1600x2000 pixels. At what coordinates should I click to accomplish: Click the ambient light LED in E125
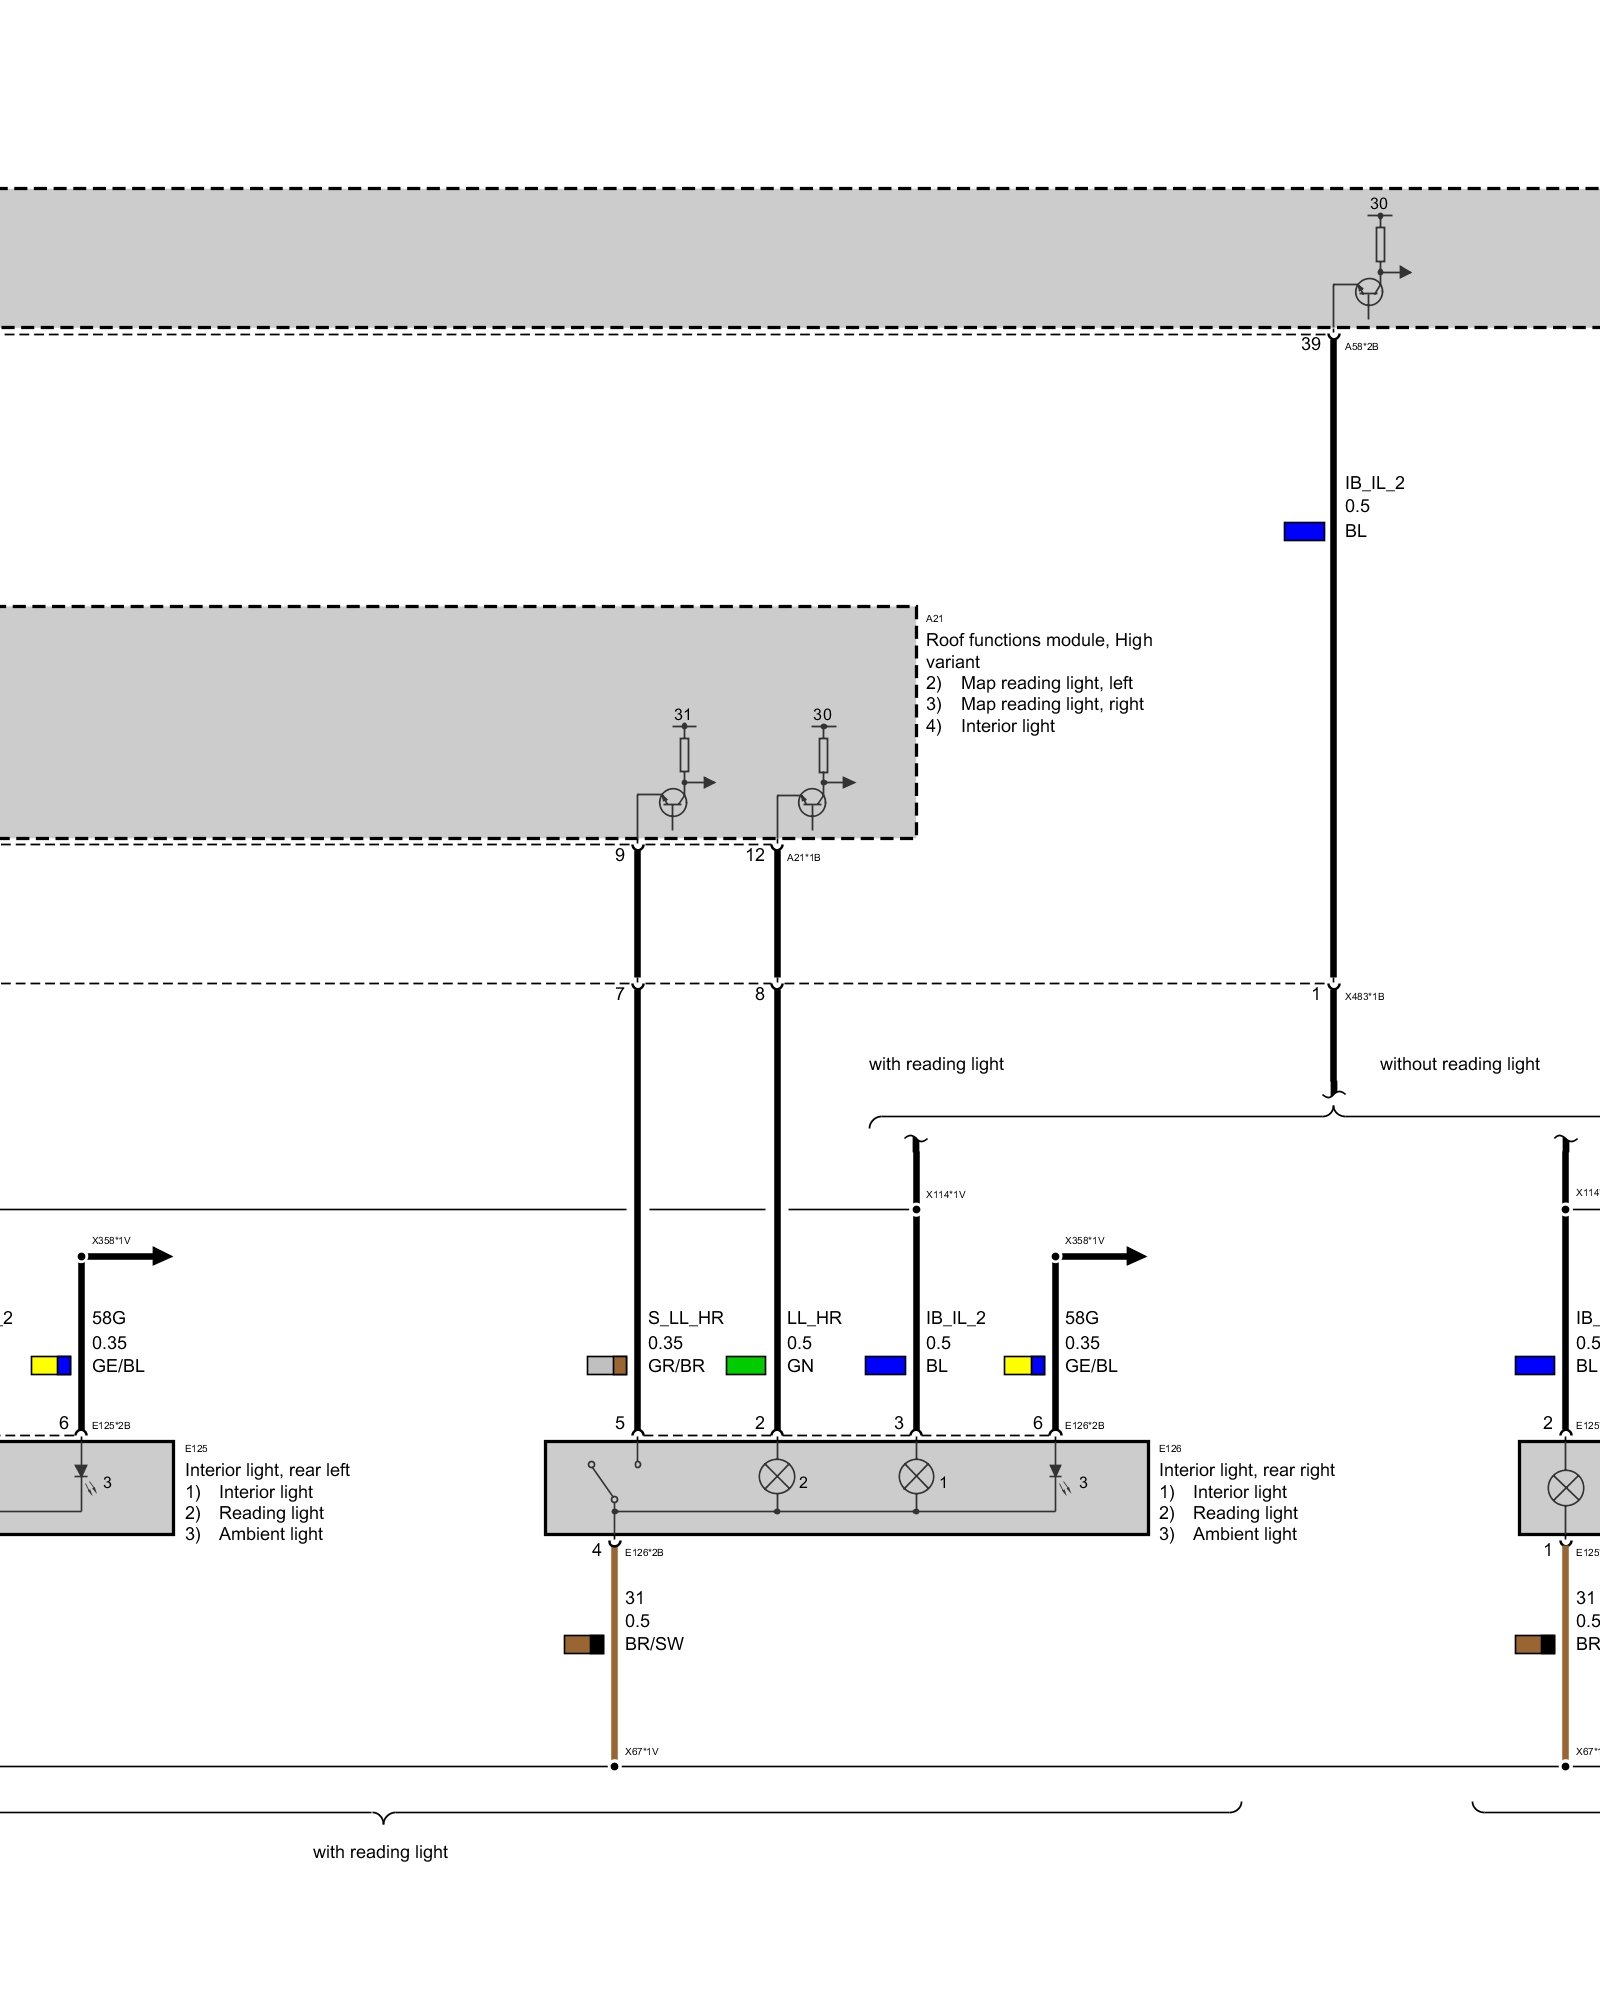click(82, 1475)
